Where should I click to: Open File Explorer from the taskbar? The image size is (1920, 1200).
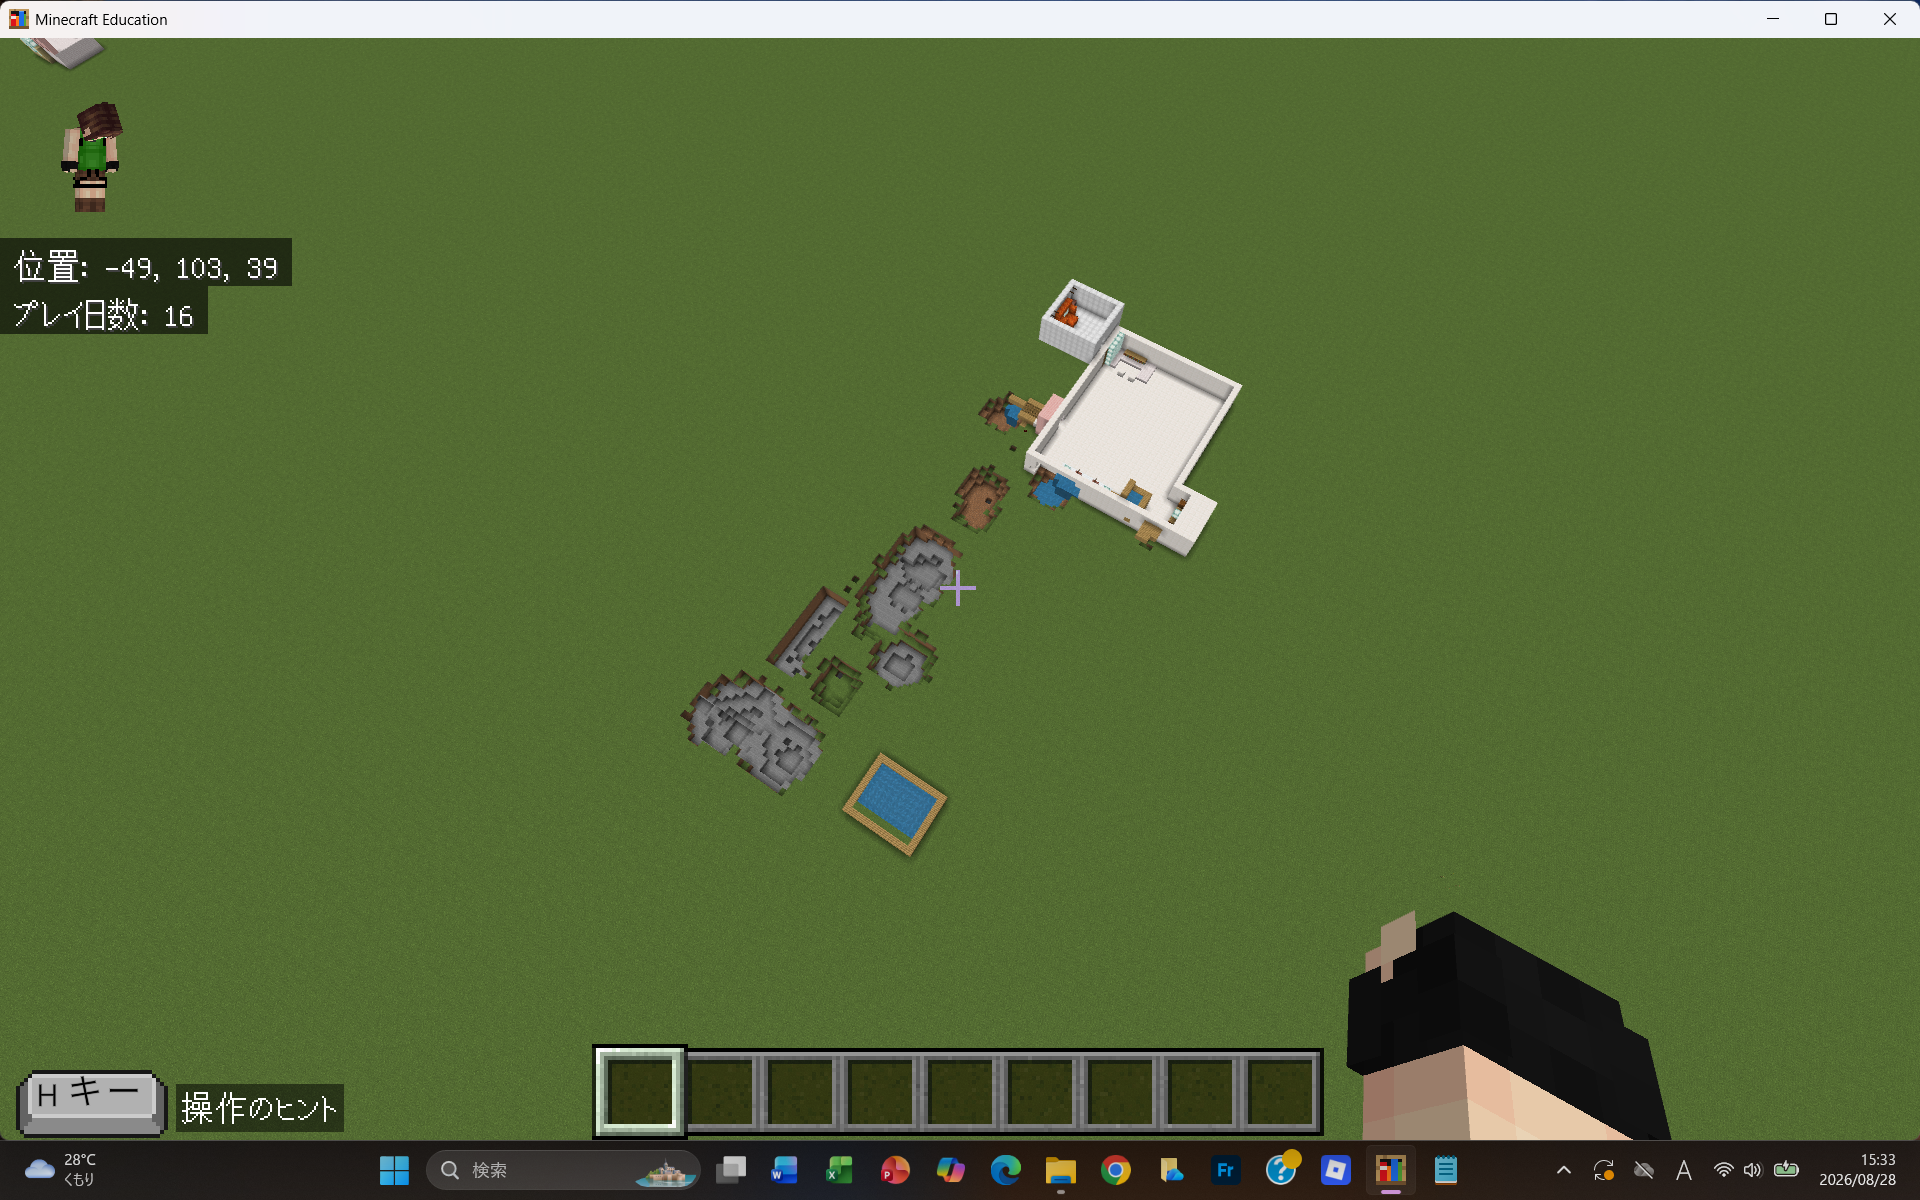click(x=1060, y=1170)
